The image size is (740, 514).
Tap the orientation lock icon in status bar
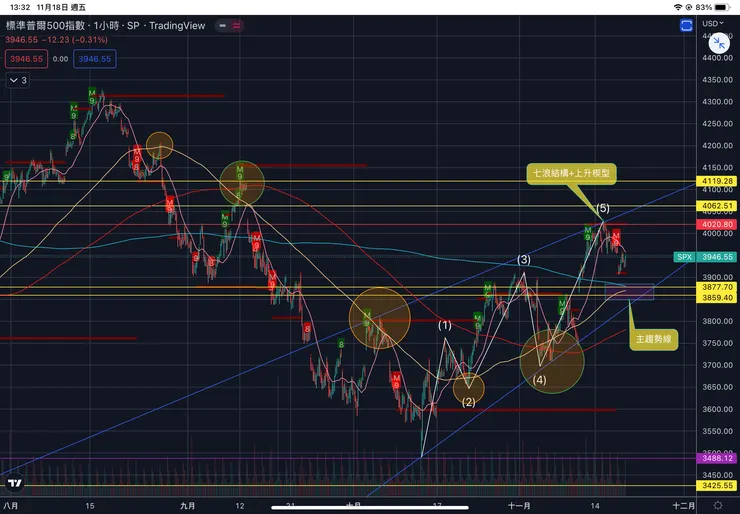689,7
